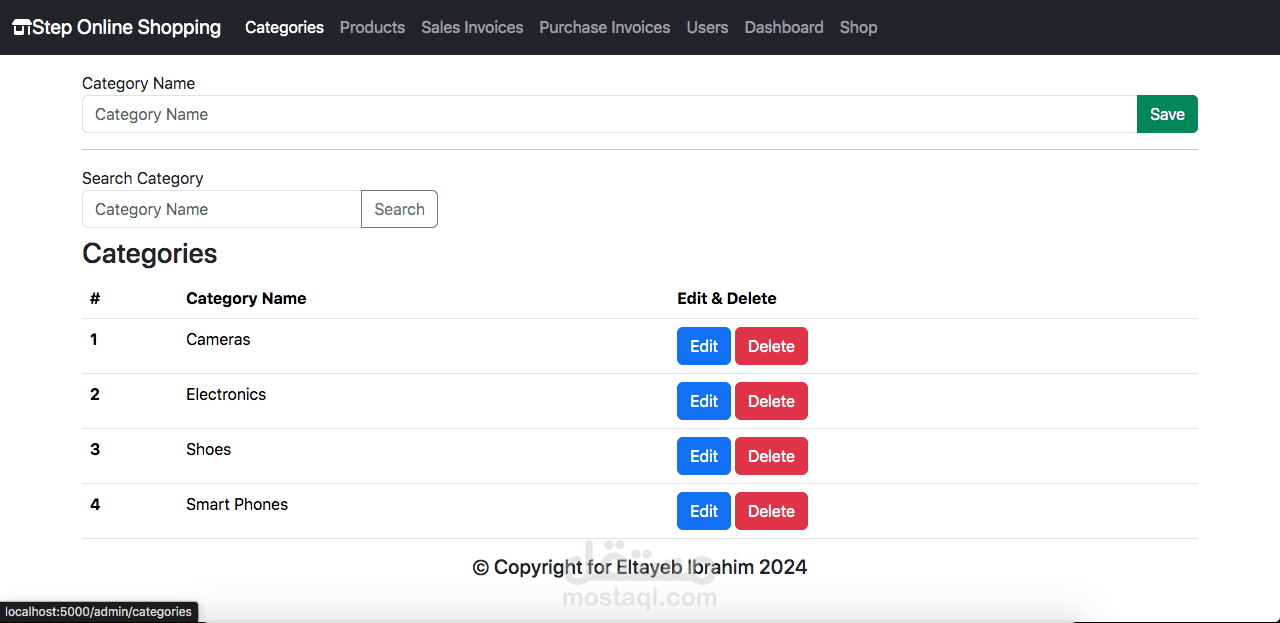This screenshot has width=1280, height=623.
Task: Go to the Products page
Action: [x=372, y=28]
